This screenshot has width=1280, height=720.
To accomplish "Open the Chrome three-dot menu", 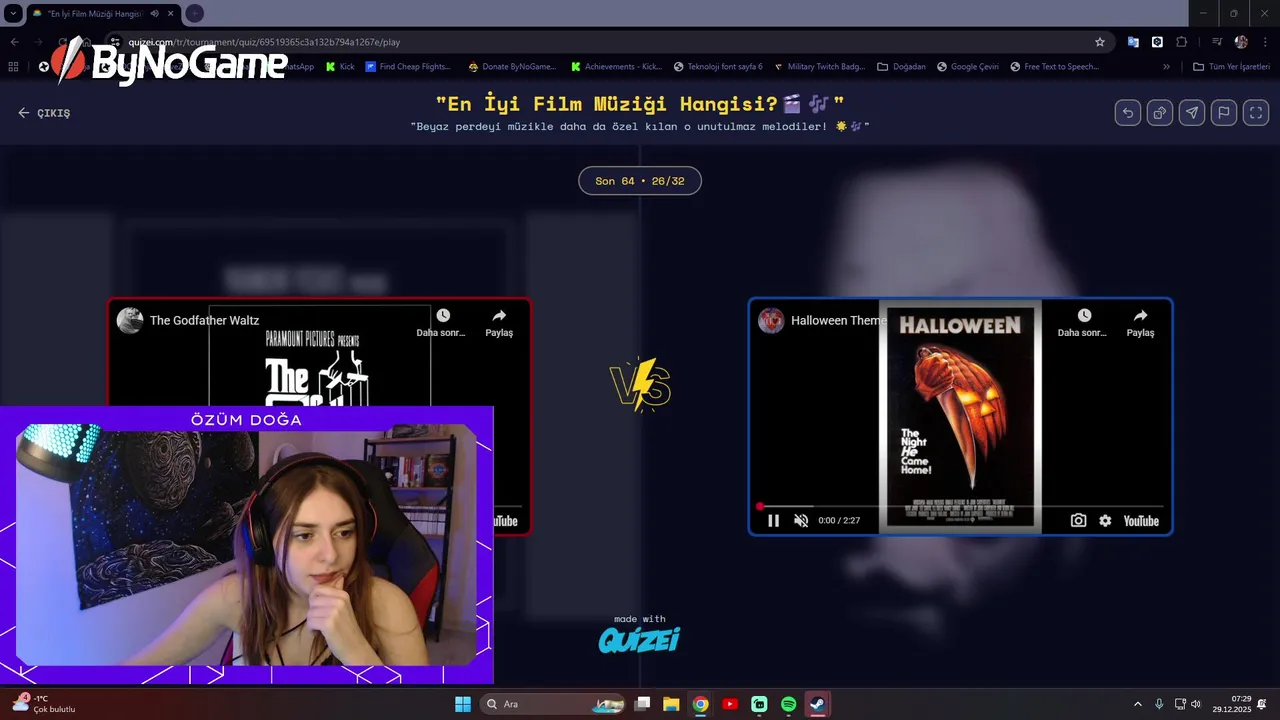I will tap(1265, 42).
